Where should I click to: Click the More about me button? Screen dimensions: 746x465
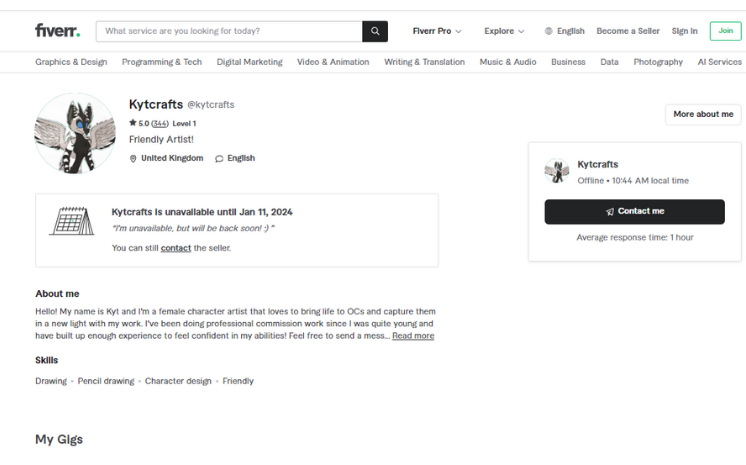pos(703,114)
